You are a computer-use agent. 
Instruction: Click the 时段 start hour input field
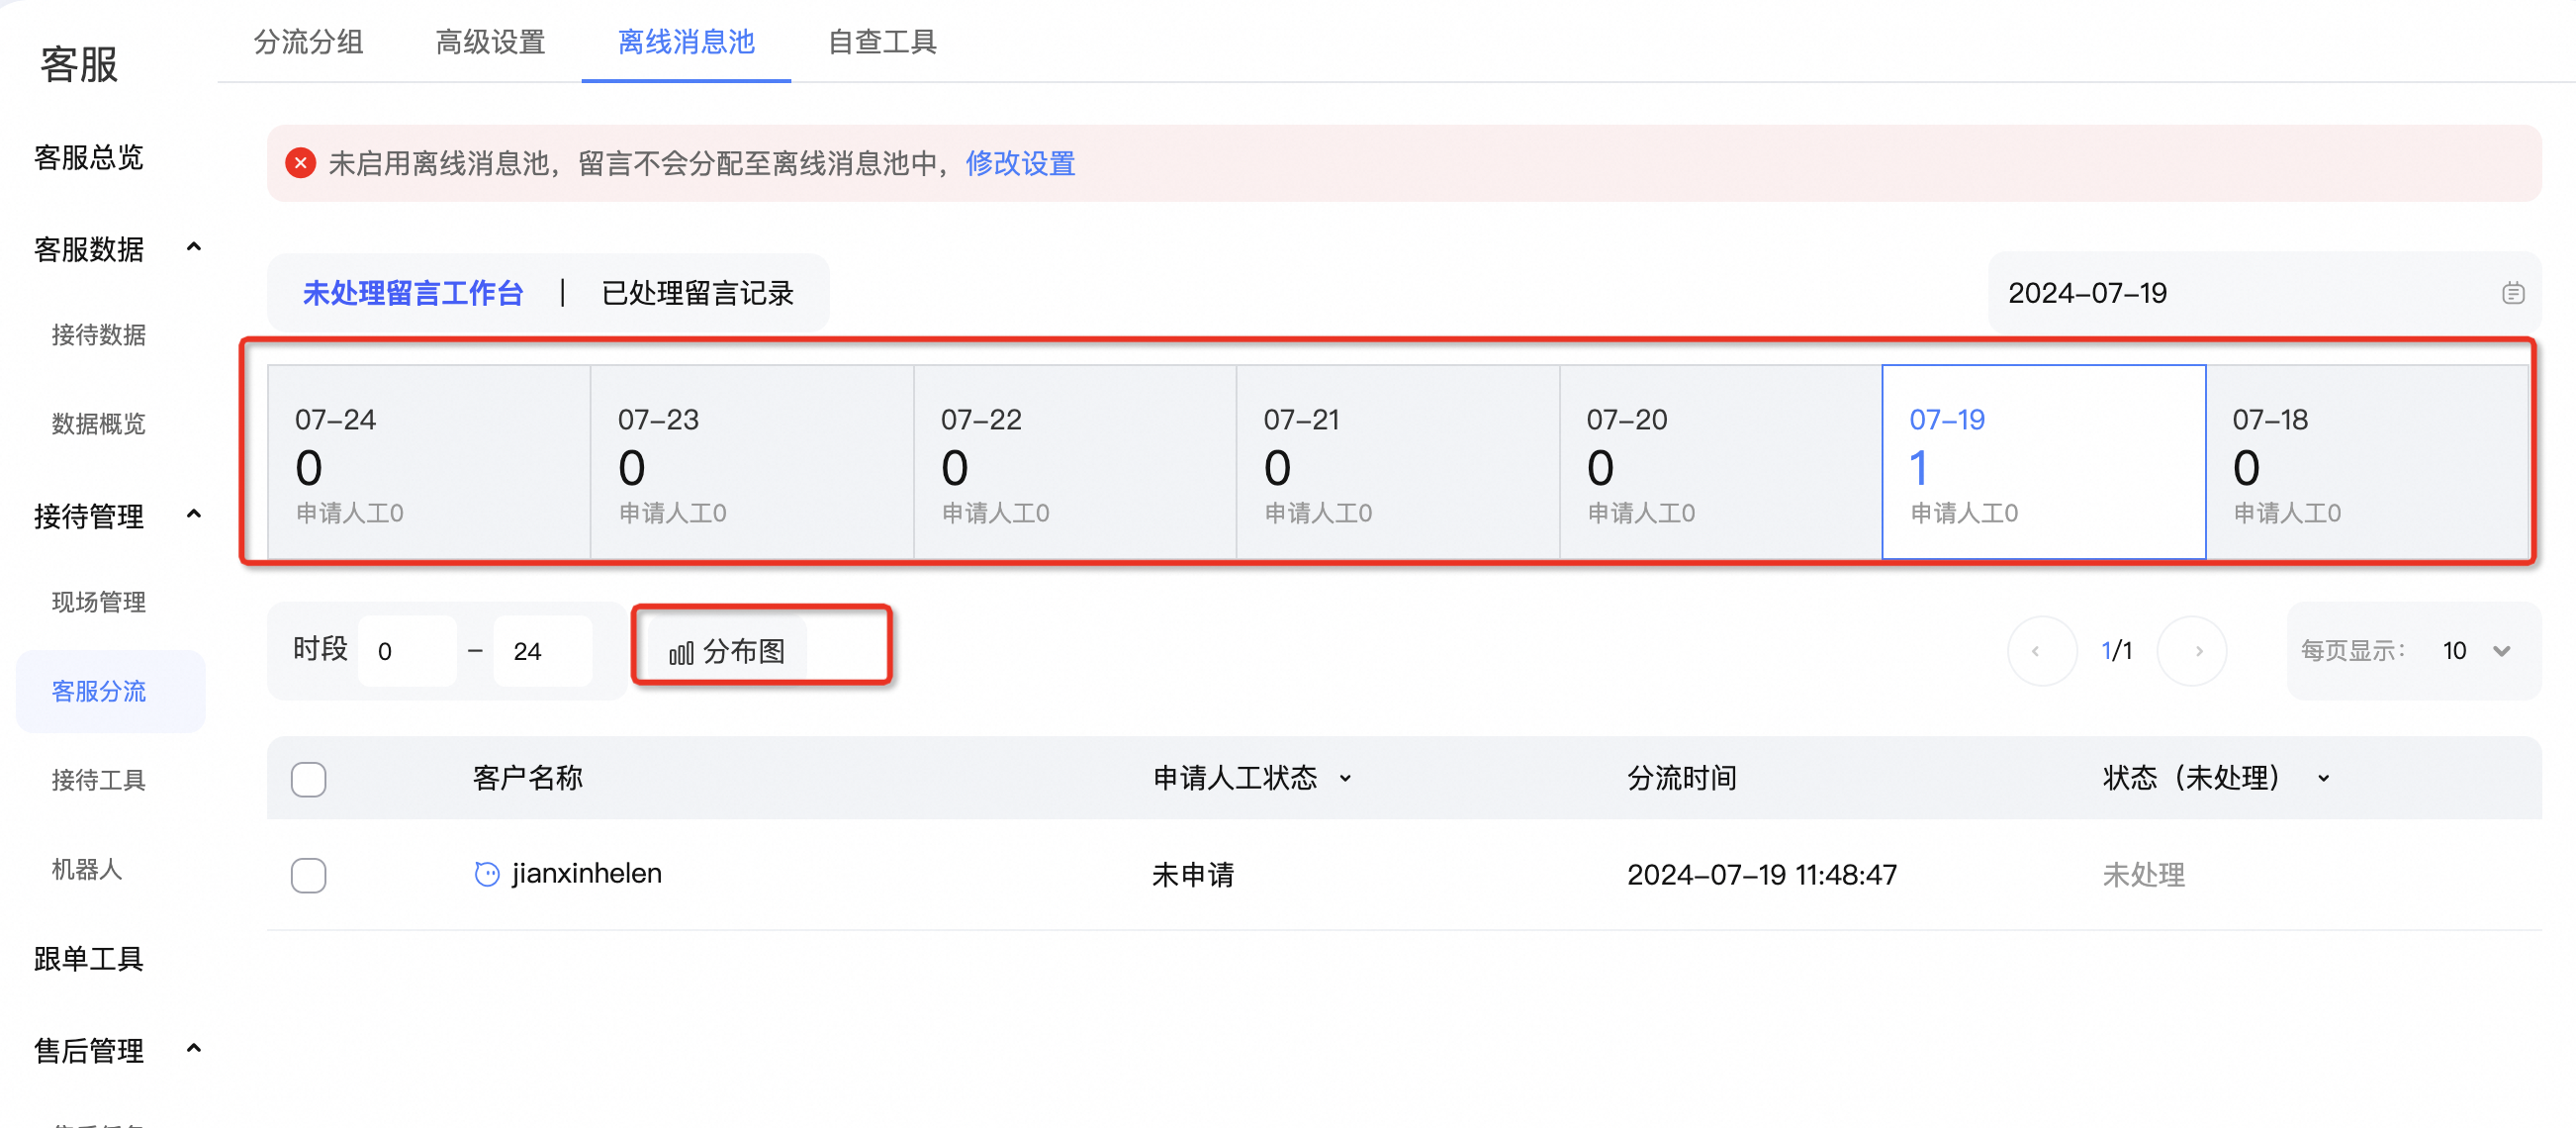point(407,651)
